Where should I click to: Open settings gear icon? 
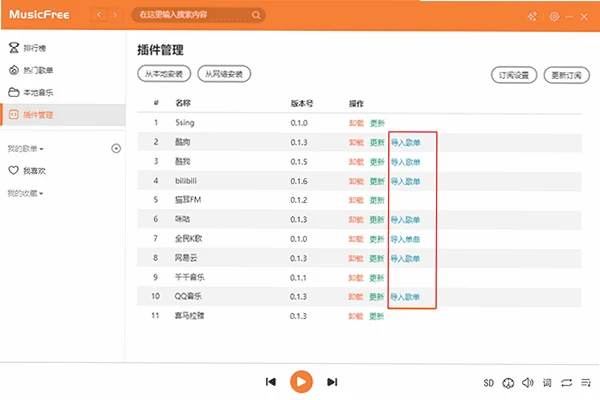pyautogui.click(x=554, y=16)
